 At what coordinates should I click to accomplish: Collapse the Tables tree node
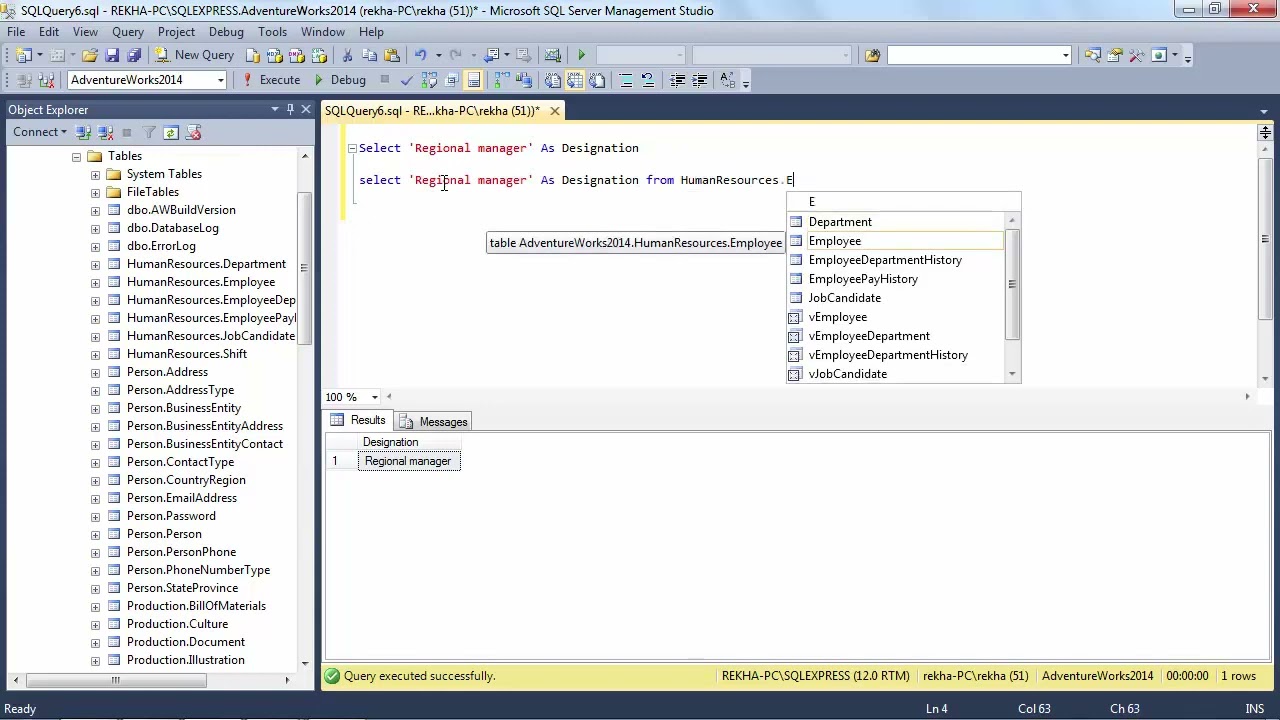(76, 157)
